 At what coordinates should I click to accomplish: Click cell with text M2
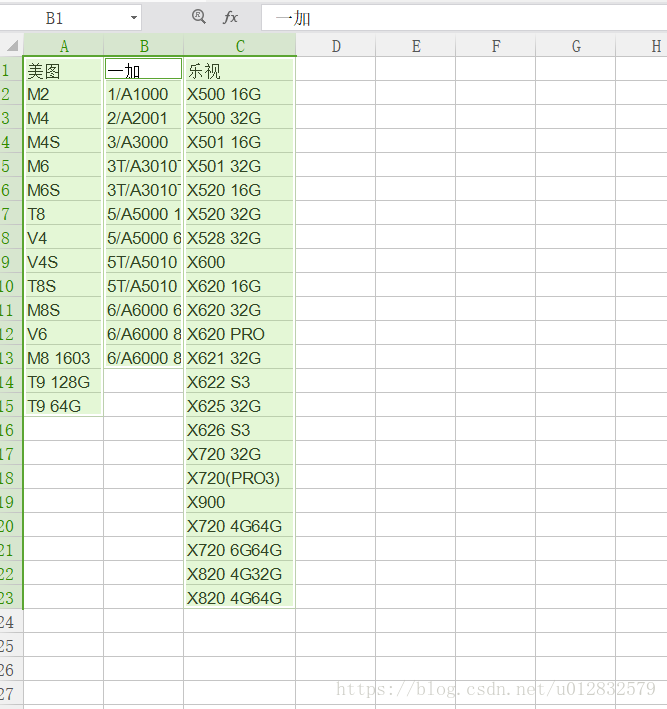coord(64,94)
